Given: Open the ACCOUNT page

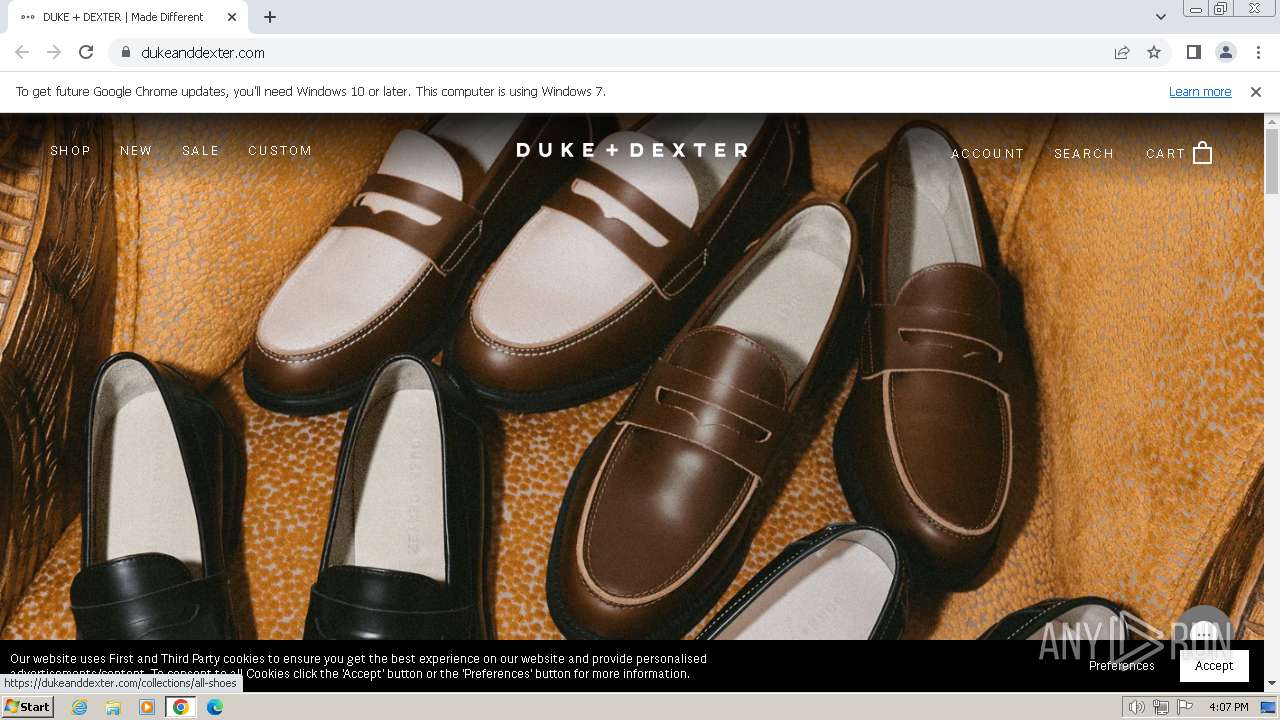Looking at the screenshot, I should (x=988, y=154).
